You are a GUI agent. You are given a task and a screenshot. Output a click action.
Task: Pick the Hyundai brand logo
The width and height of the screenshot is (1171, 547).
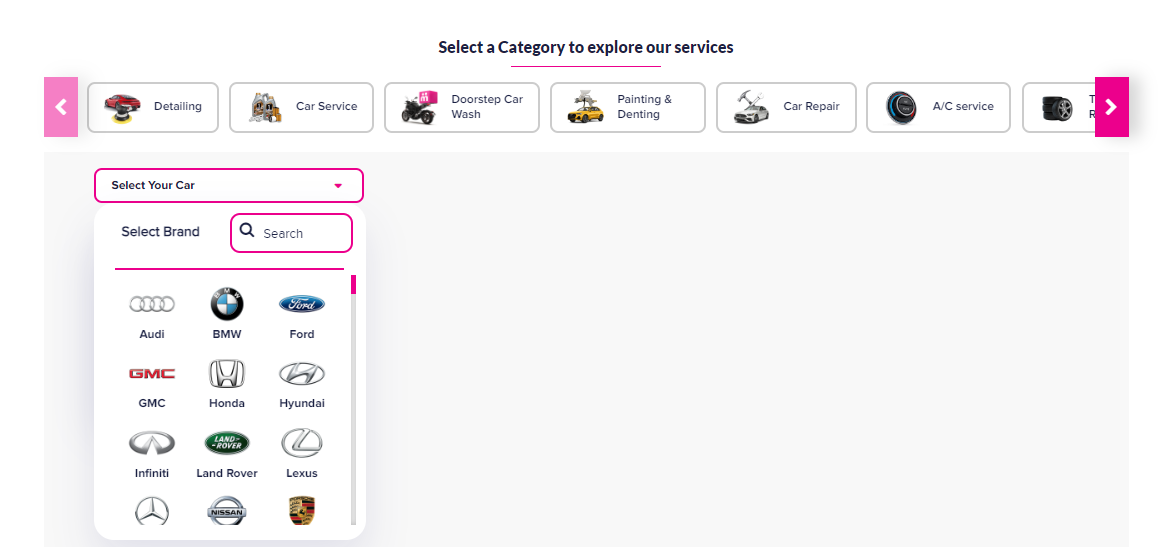click(x=302, y=374)
